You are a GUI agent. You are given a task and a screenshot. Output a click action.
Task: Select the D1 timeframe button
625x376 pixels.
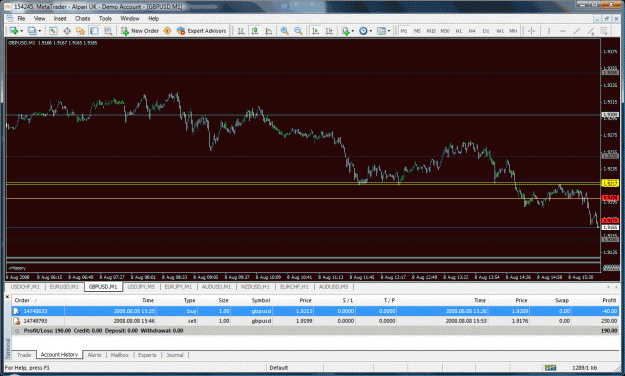[x=486, y=31]
